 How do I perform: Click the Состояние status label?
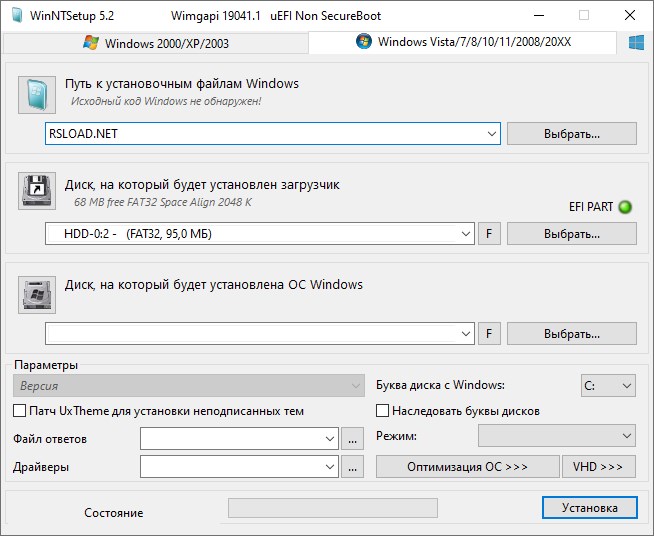coord(113,513)
